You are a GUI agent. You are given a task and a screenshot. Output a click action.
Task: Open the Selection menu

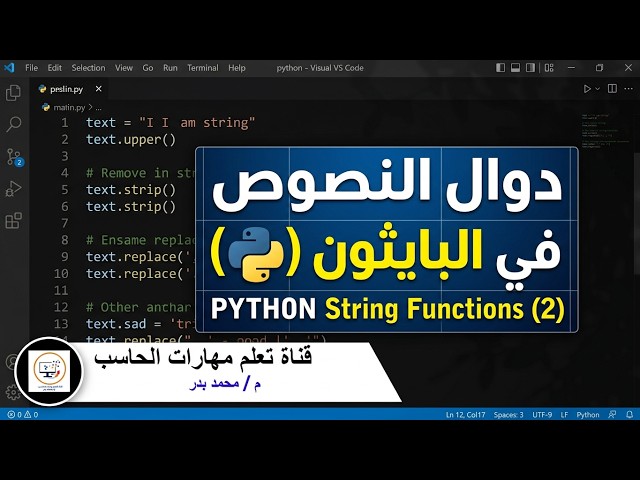(88, 68)
